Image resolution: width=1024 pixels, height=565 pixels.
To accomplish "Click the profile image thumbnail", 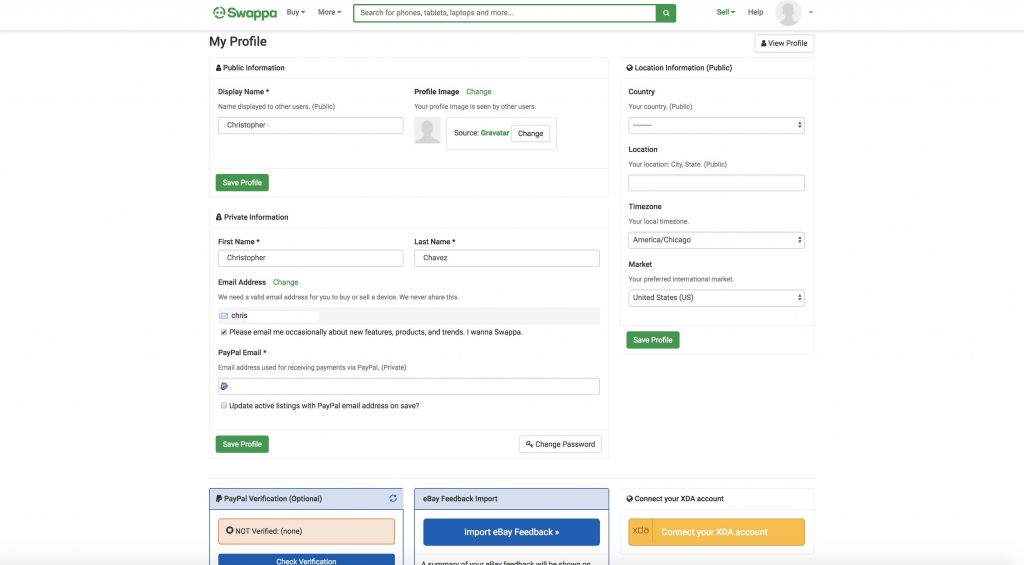I will click(x=427, y=131).
